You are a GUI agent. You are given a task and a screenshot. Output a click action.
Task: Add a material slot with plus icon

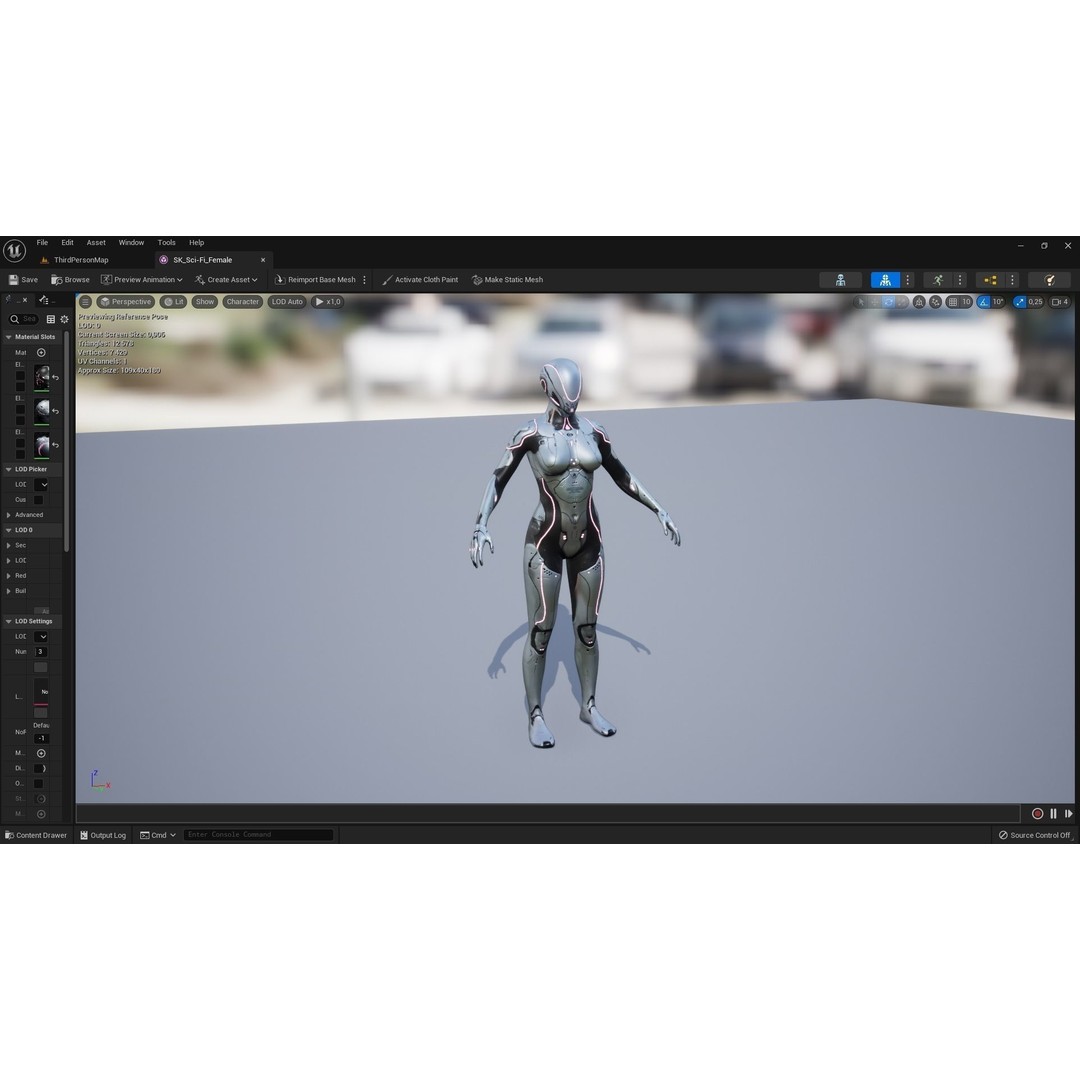click(x=41, y=353)
